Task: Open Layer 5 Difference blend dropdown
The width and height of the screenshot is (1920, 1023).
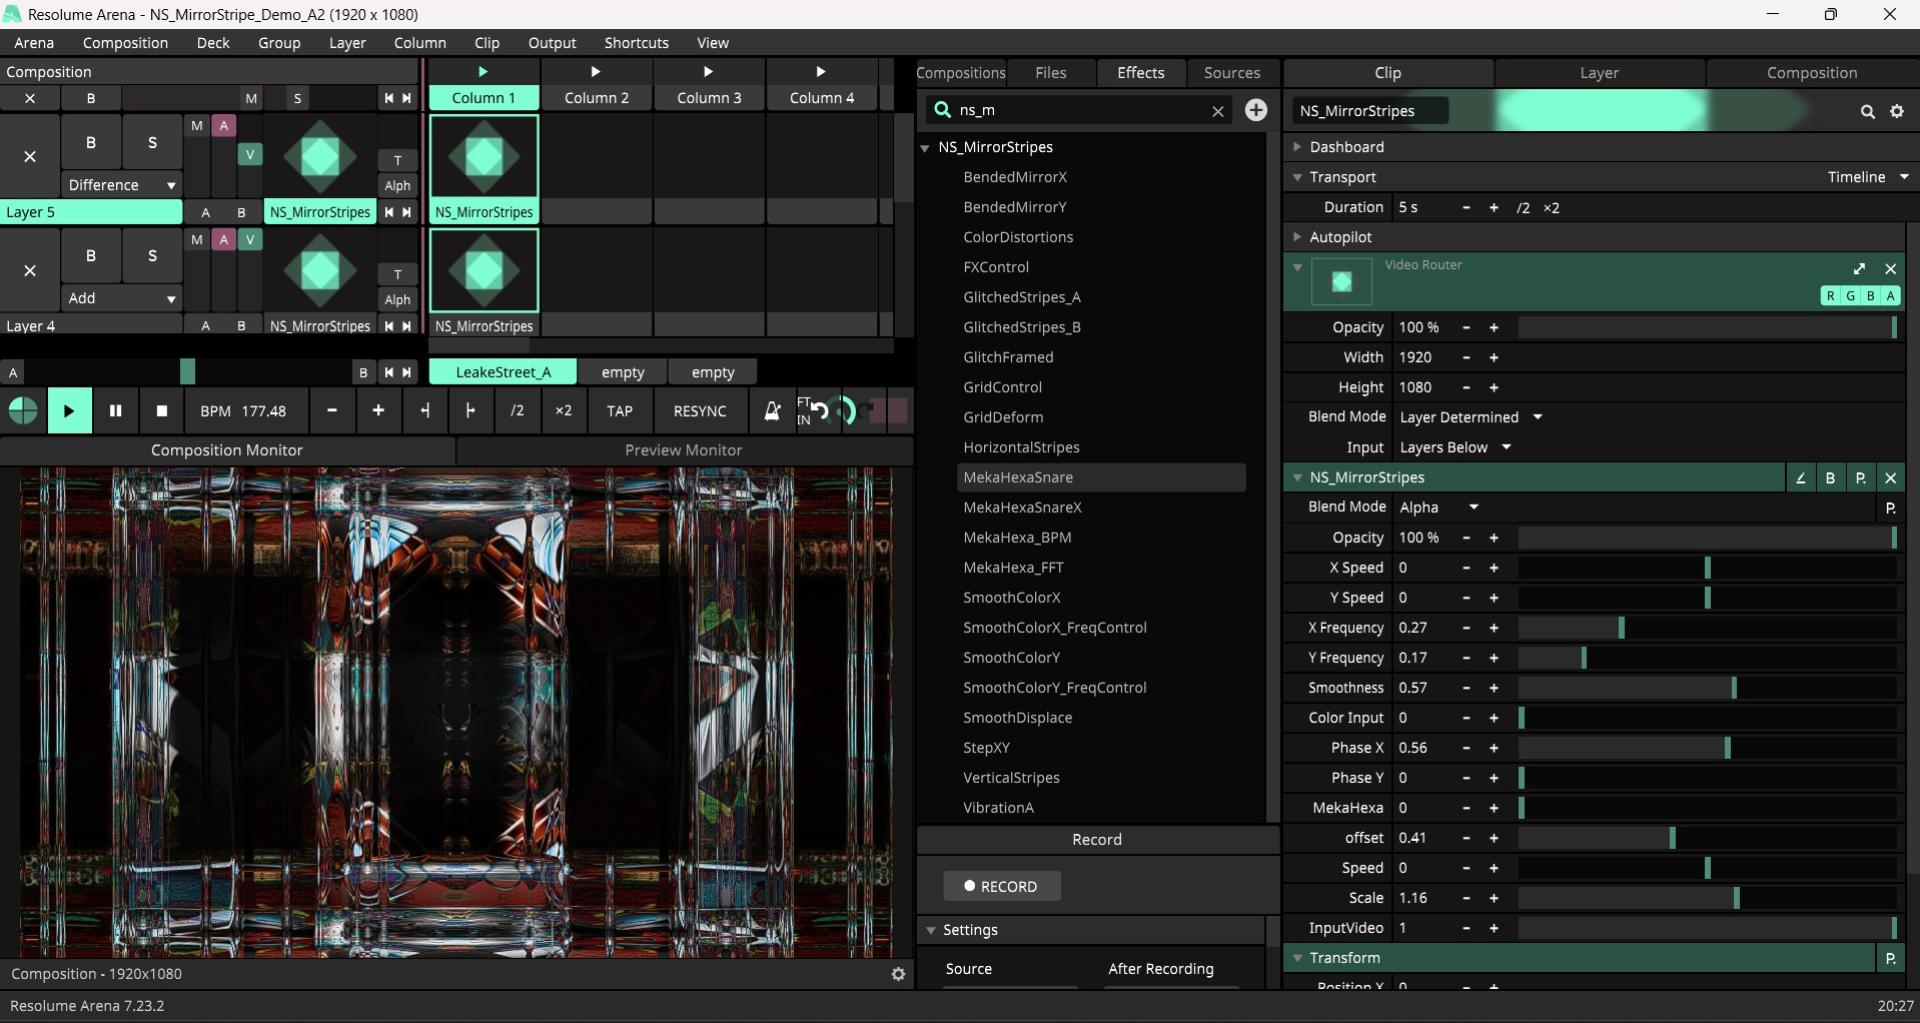Action: click(122, 185)
